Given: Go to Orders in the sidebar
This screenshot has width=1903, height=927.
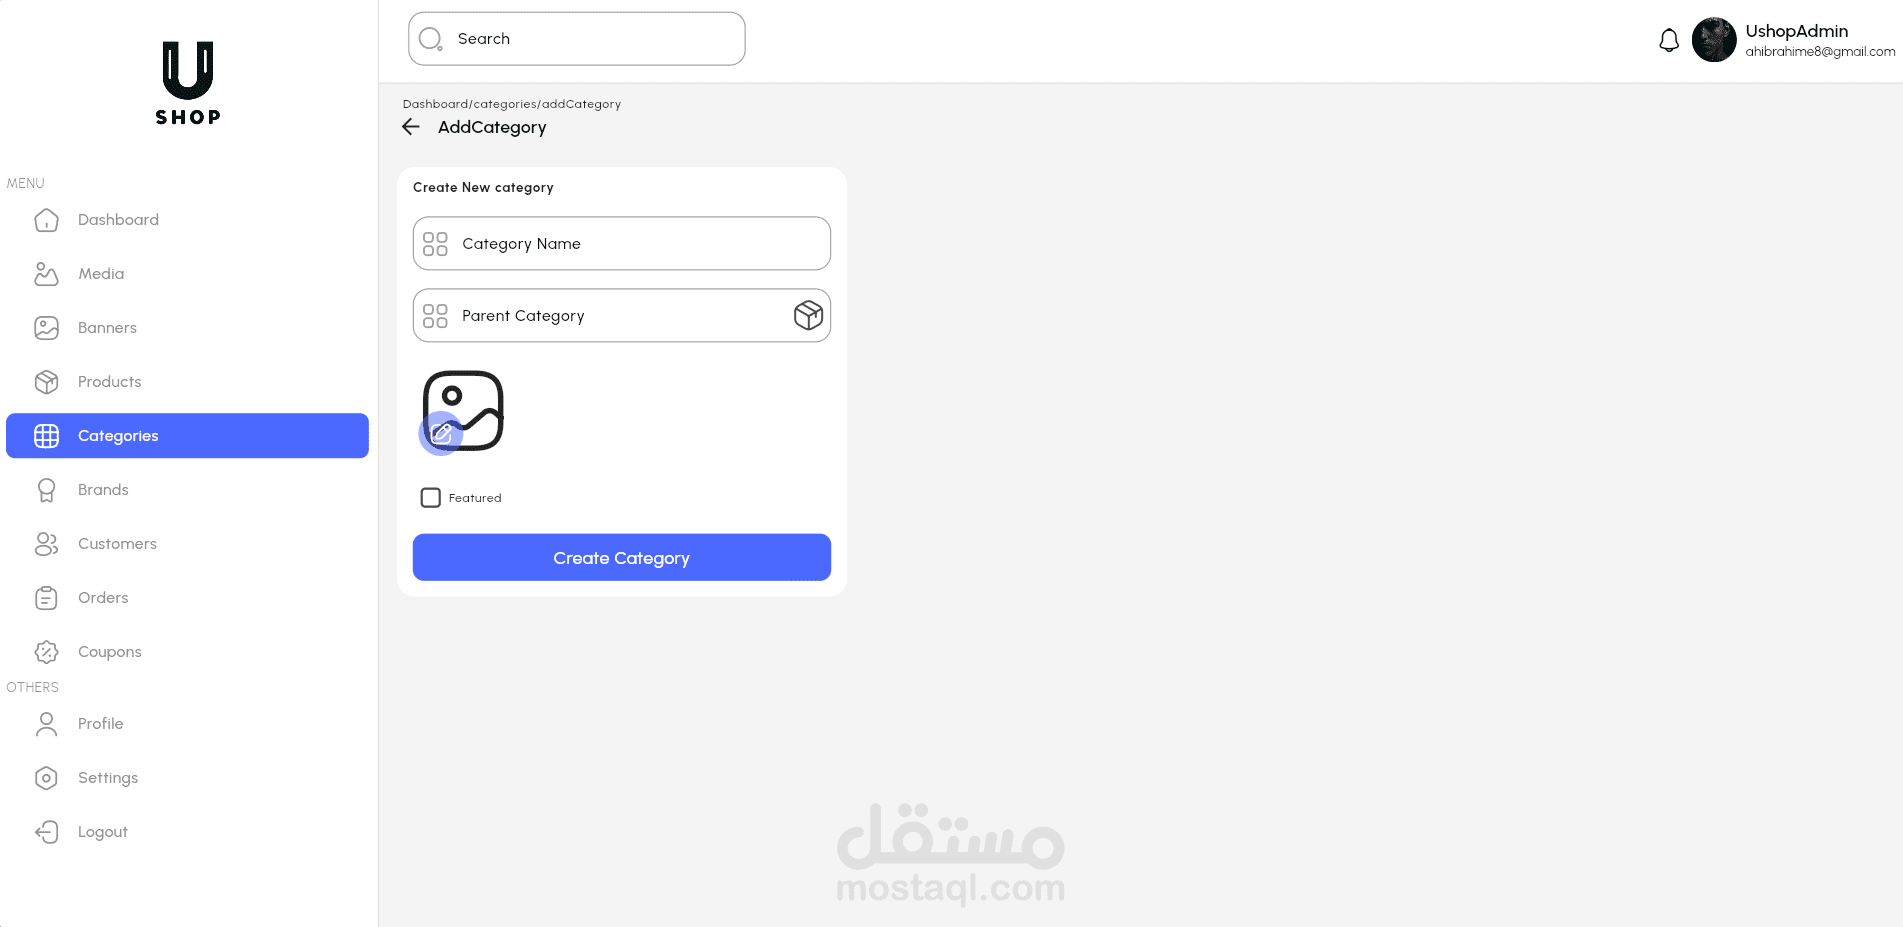Looking at the screenshot, I should (103, 598).
